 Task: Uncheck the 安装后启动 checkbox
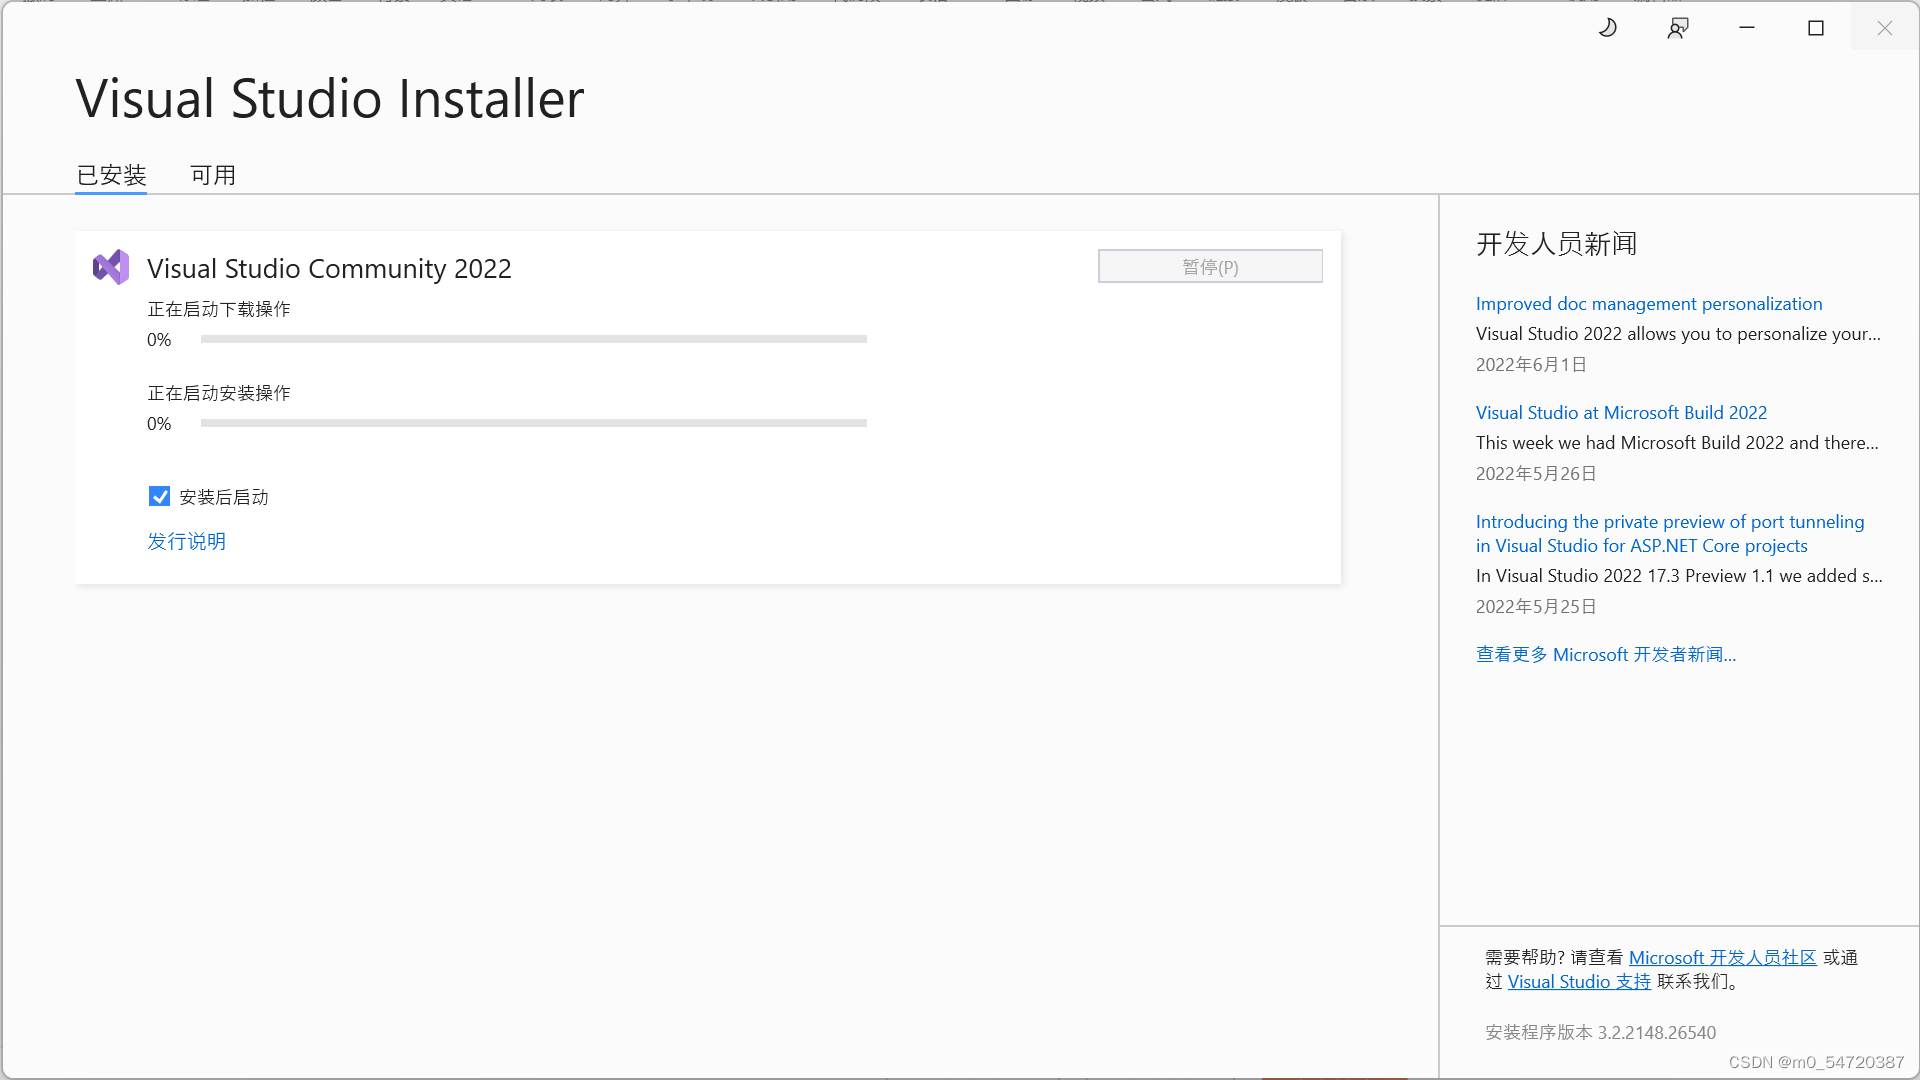pyautogui.click(x=159, y=496)
